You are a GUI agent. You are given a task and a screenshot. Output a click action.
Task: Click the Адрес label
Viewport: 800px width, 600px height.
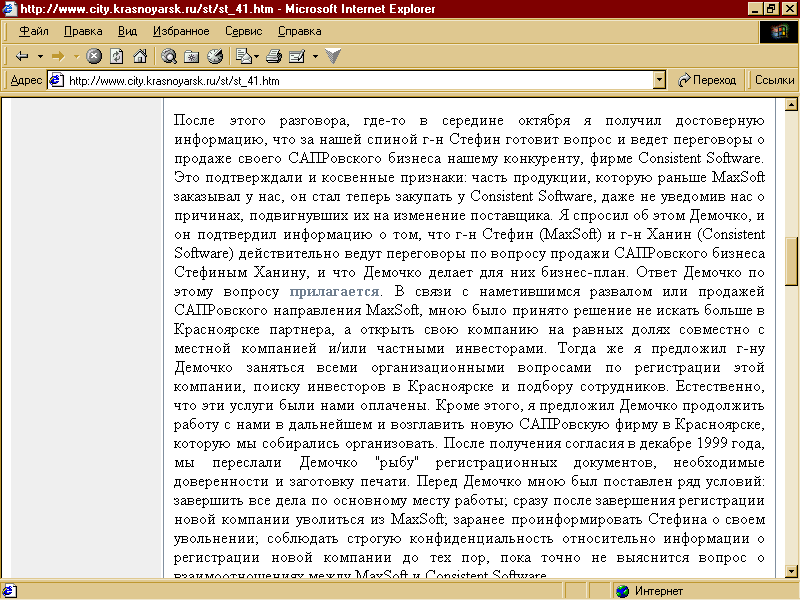(x=26, y=80)
